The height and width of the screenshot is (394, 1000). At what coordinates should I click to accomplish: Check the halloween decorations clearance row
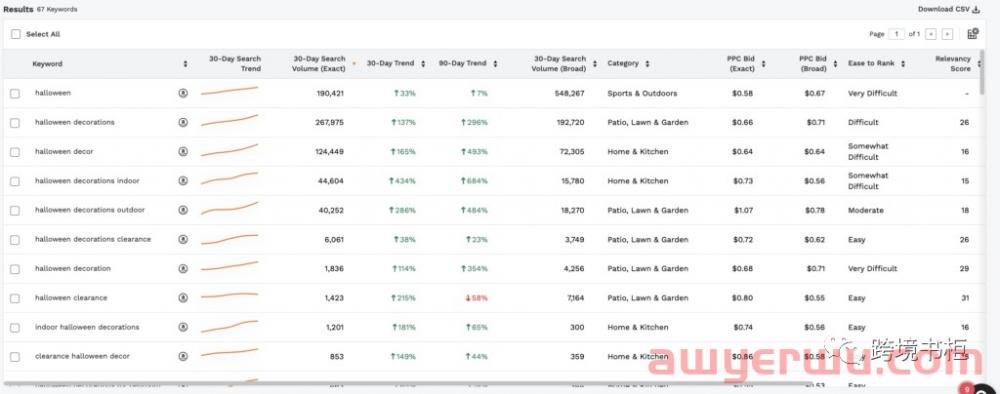point(15,240)
